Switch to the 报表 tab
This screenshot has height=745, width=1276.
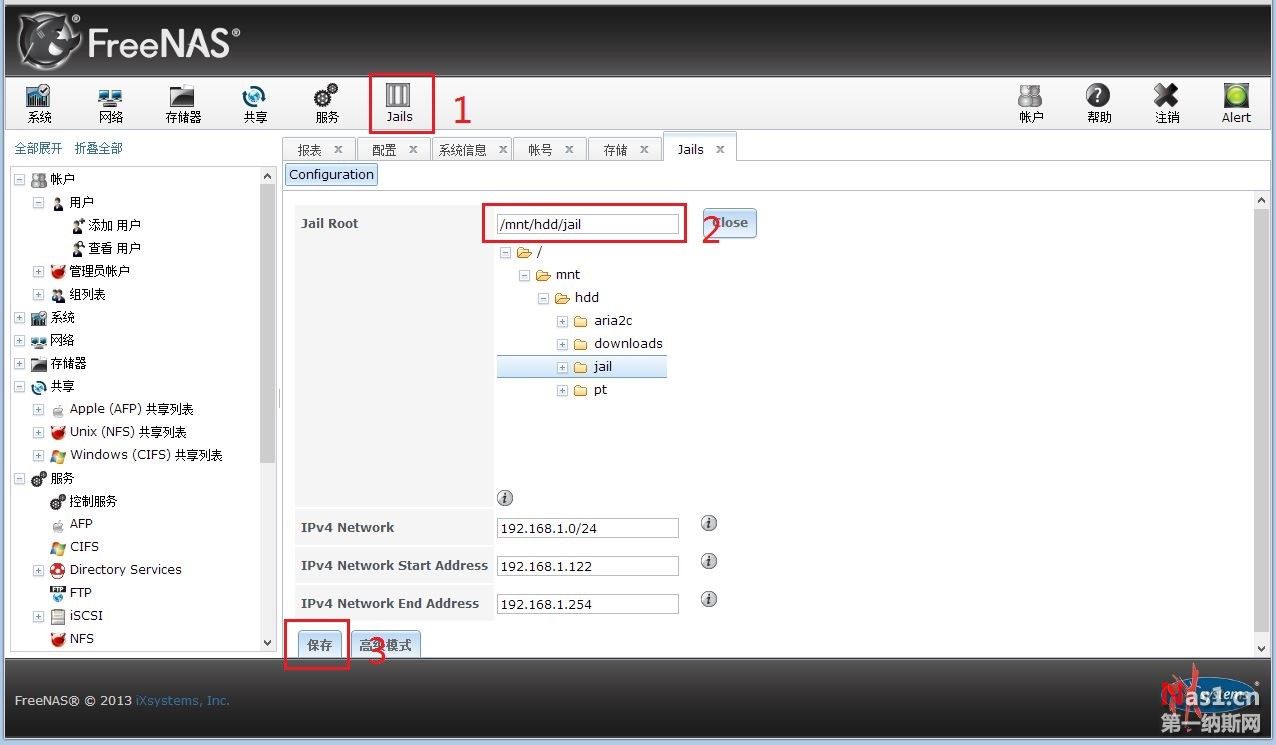coord(310,150)
